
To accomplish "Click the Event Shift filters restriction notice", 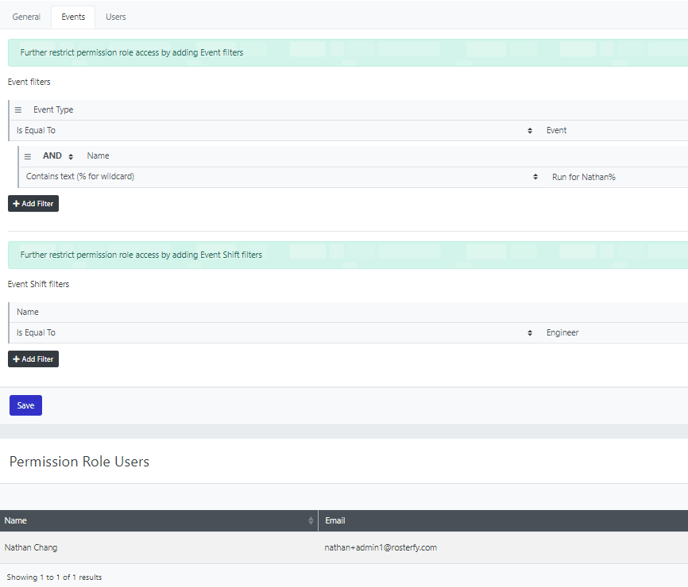I will pyautogui.click(x=348, y=255).
